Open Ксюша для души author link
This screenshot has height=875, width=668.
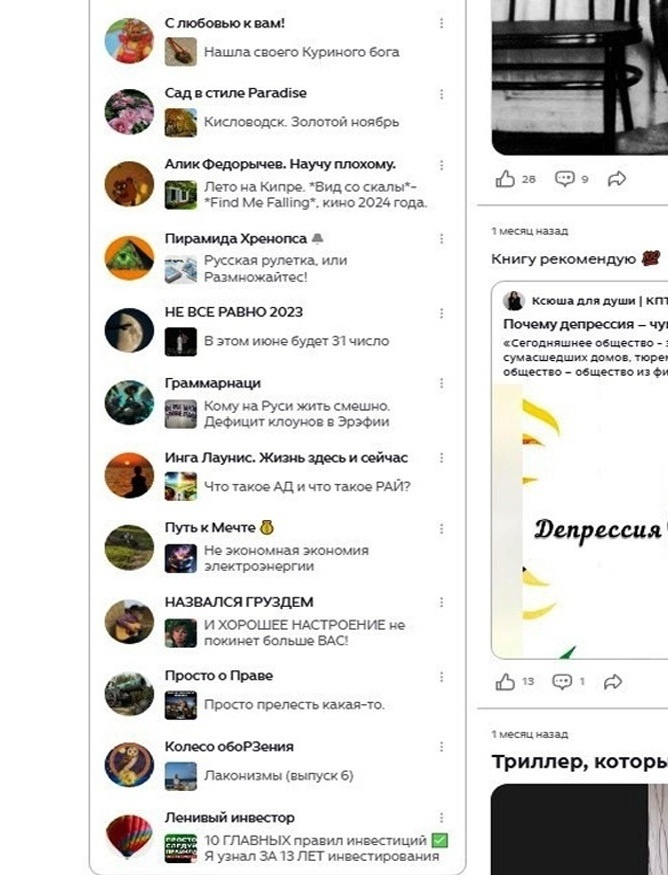point(592,301)
